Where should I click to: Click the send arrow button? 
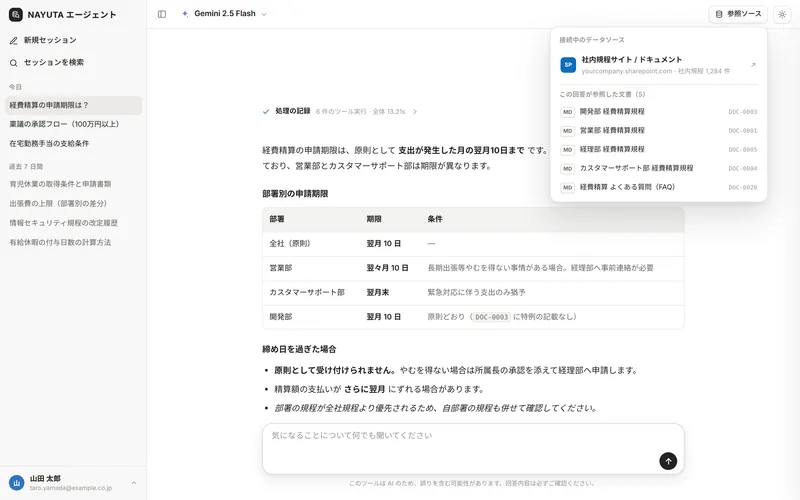[x=668, y=461]
